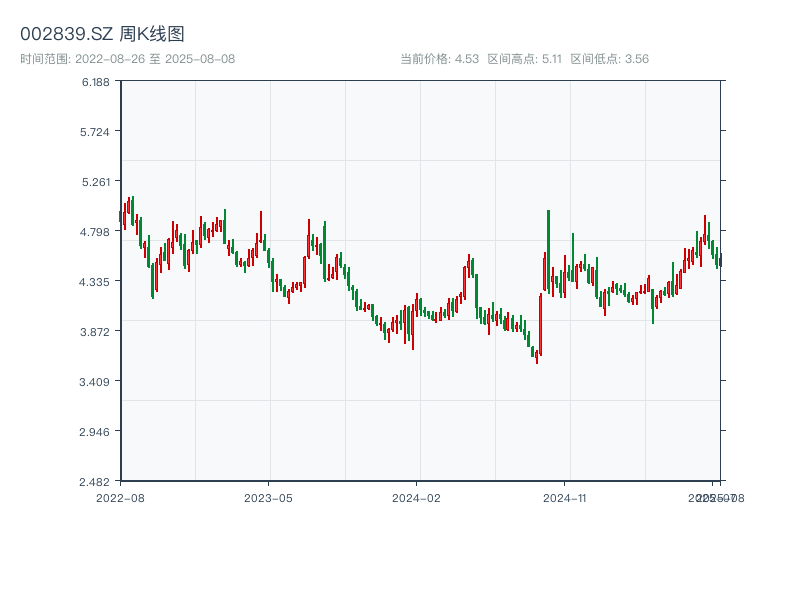Click the 3.872 y-axis price label
This screenshot has width=800, height=600.
coord(96,332)
